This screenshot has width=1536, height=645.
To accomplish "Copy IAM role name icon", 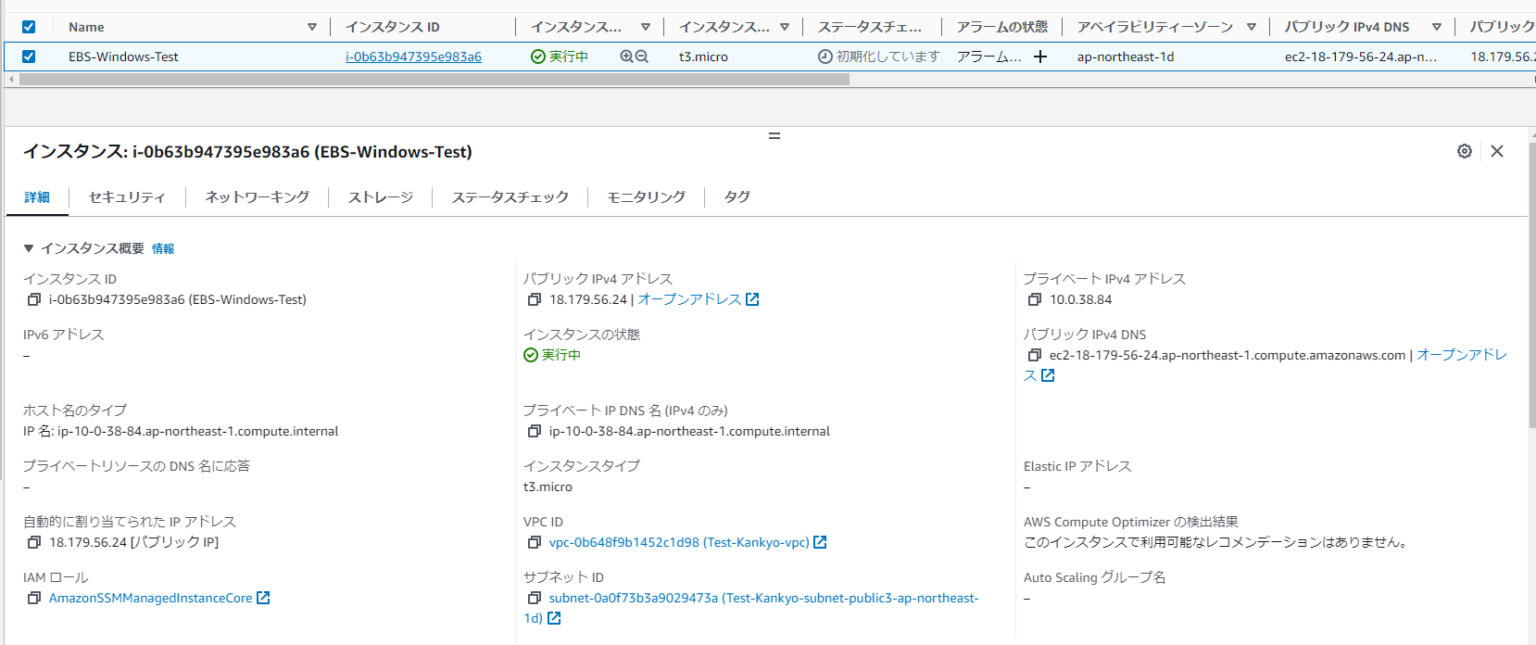I will [x=34, y=598].
